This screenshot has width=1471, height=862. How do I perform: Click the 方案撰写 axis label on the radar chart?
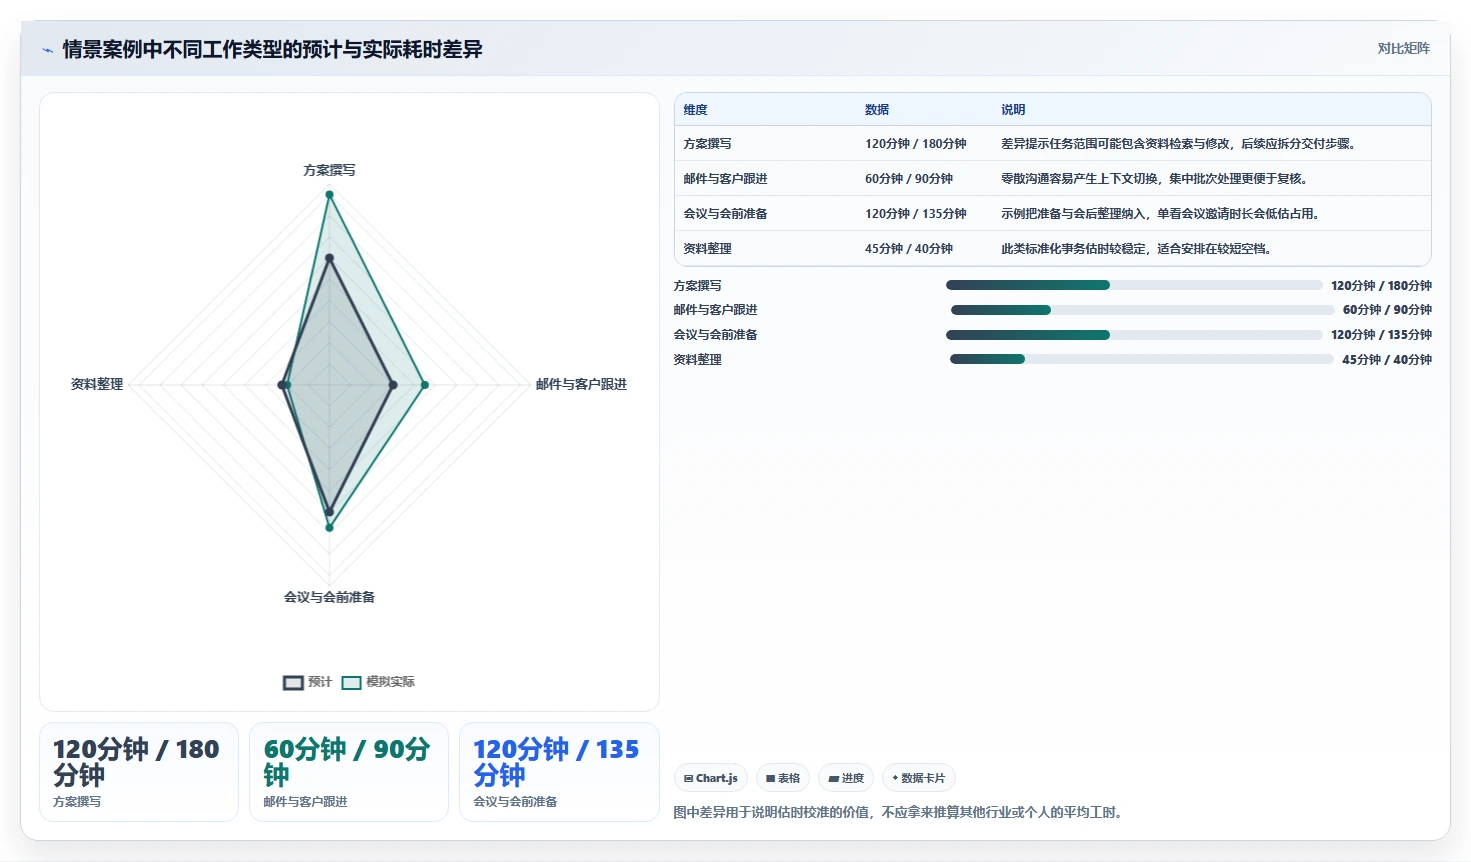tap(329, 170)
